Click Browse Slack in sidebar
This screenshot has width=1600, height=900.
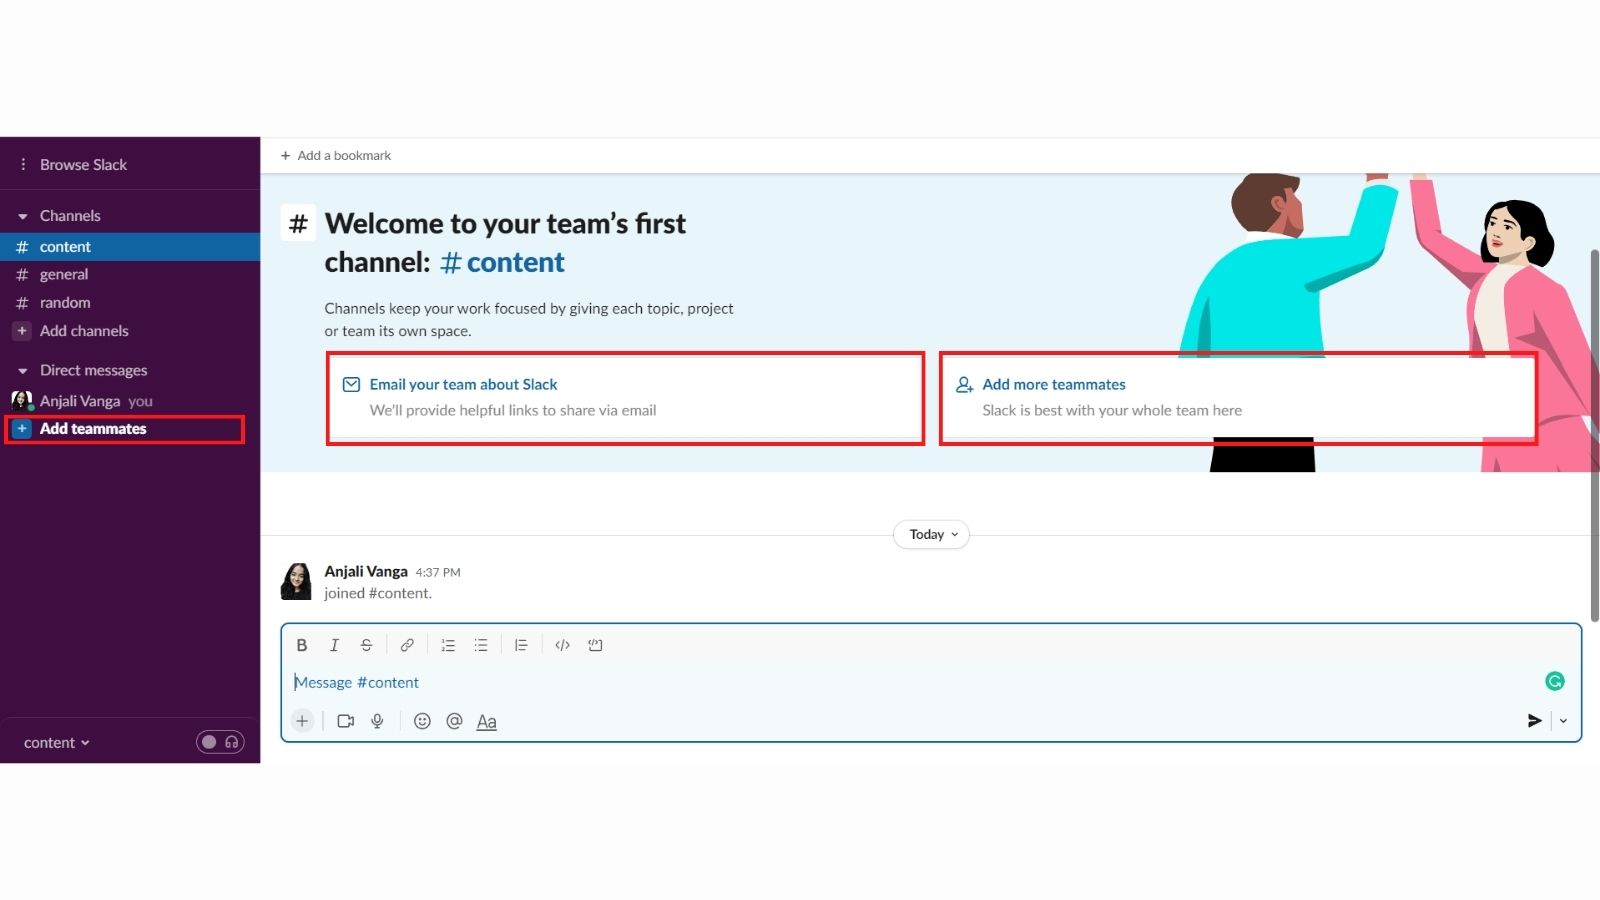click(x=83, y=164)
